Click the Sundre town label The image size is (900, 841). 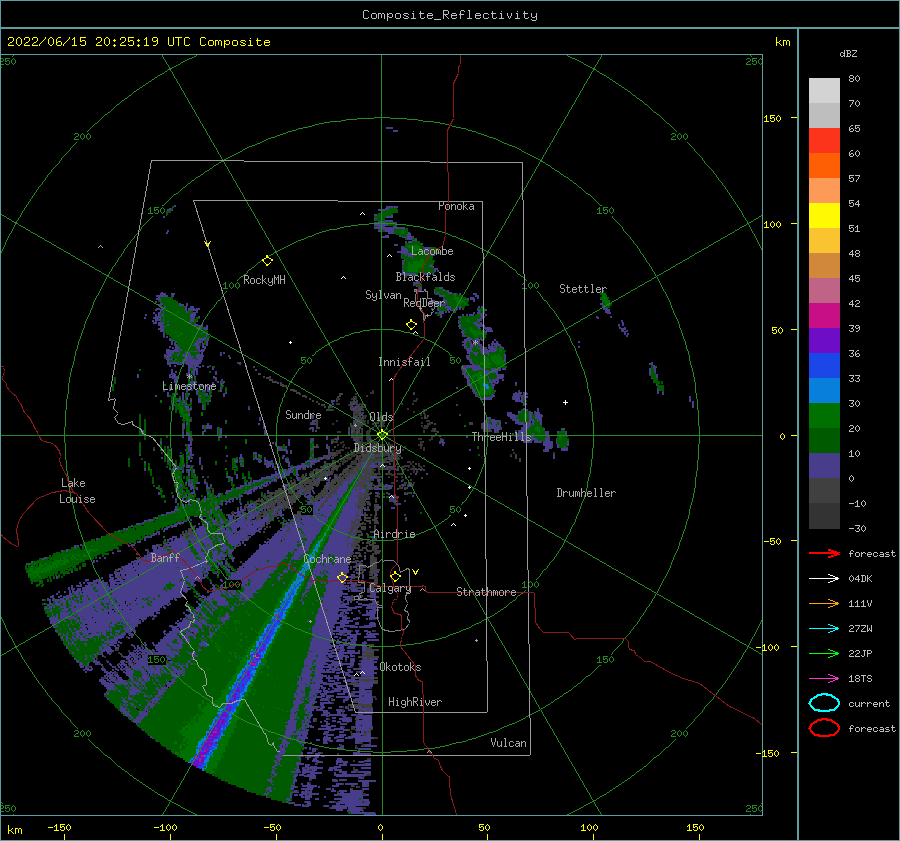click(303, 414)
